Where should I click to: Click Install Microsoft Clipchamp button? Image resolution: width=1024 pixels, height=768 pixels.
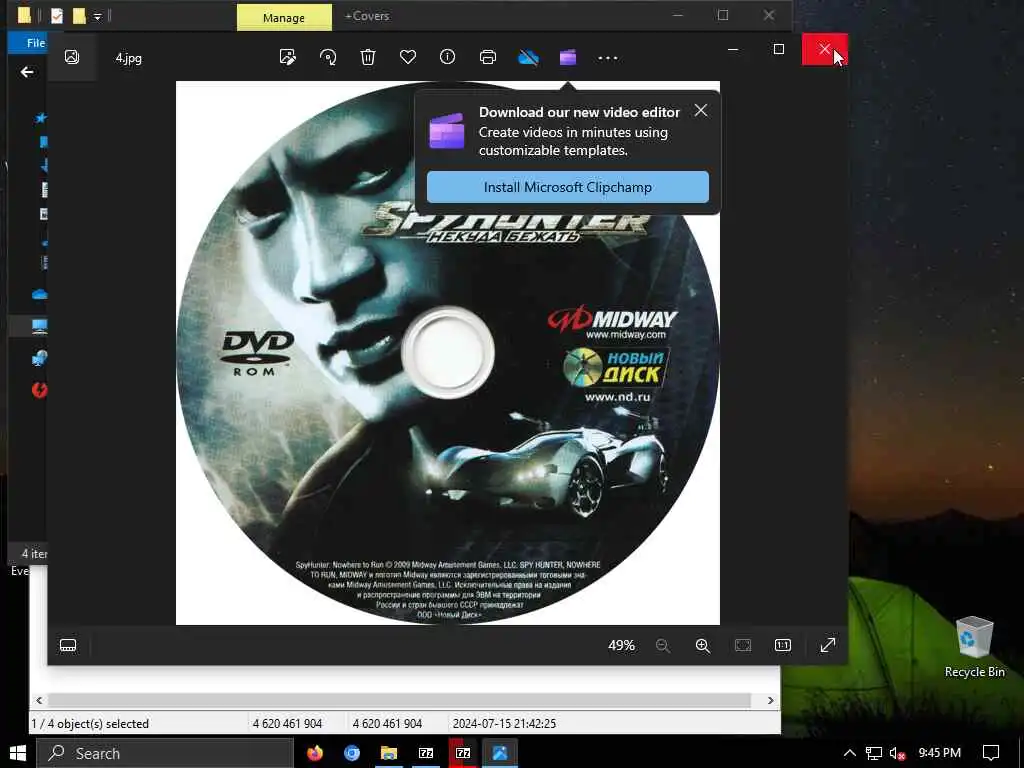coord(568,187)
